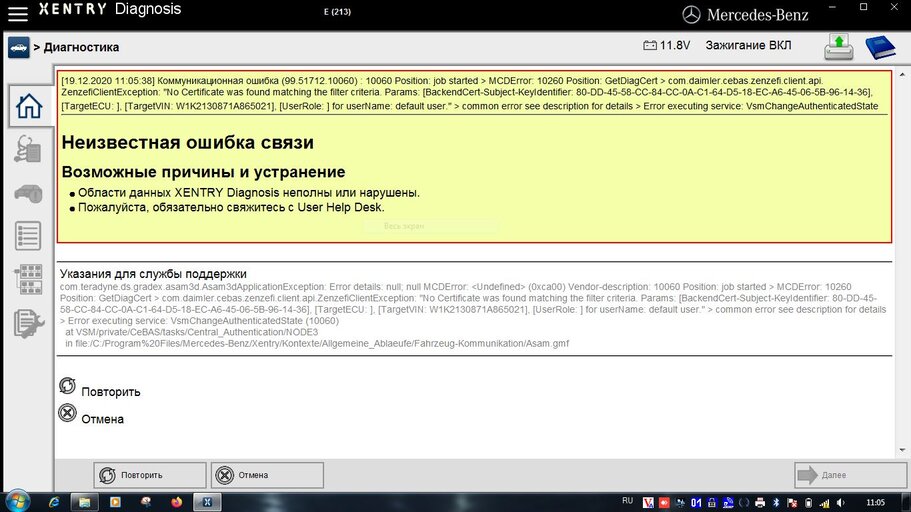Click the Зажигание ВКЛ status text
The image size is (911, 512).
[x=748, y=45]
